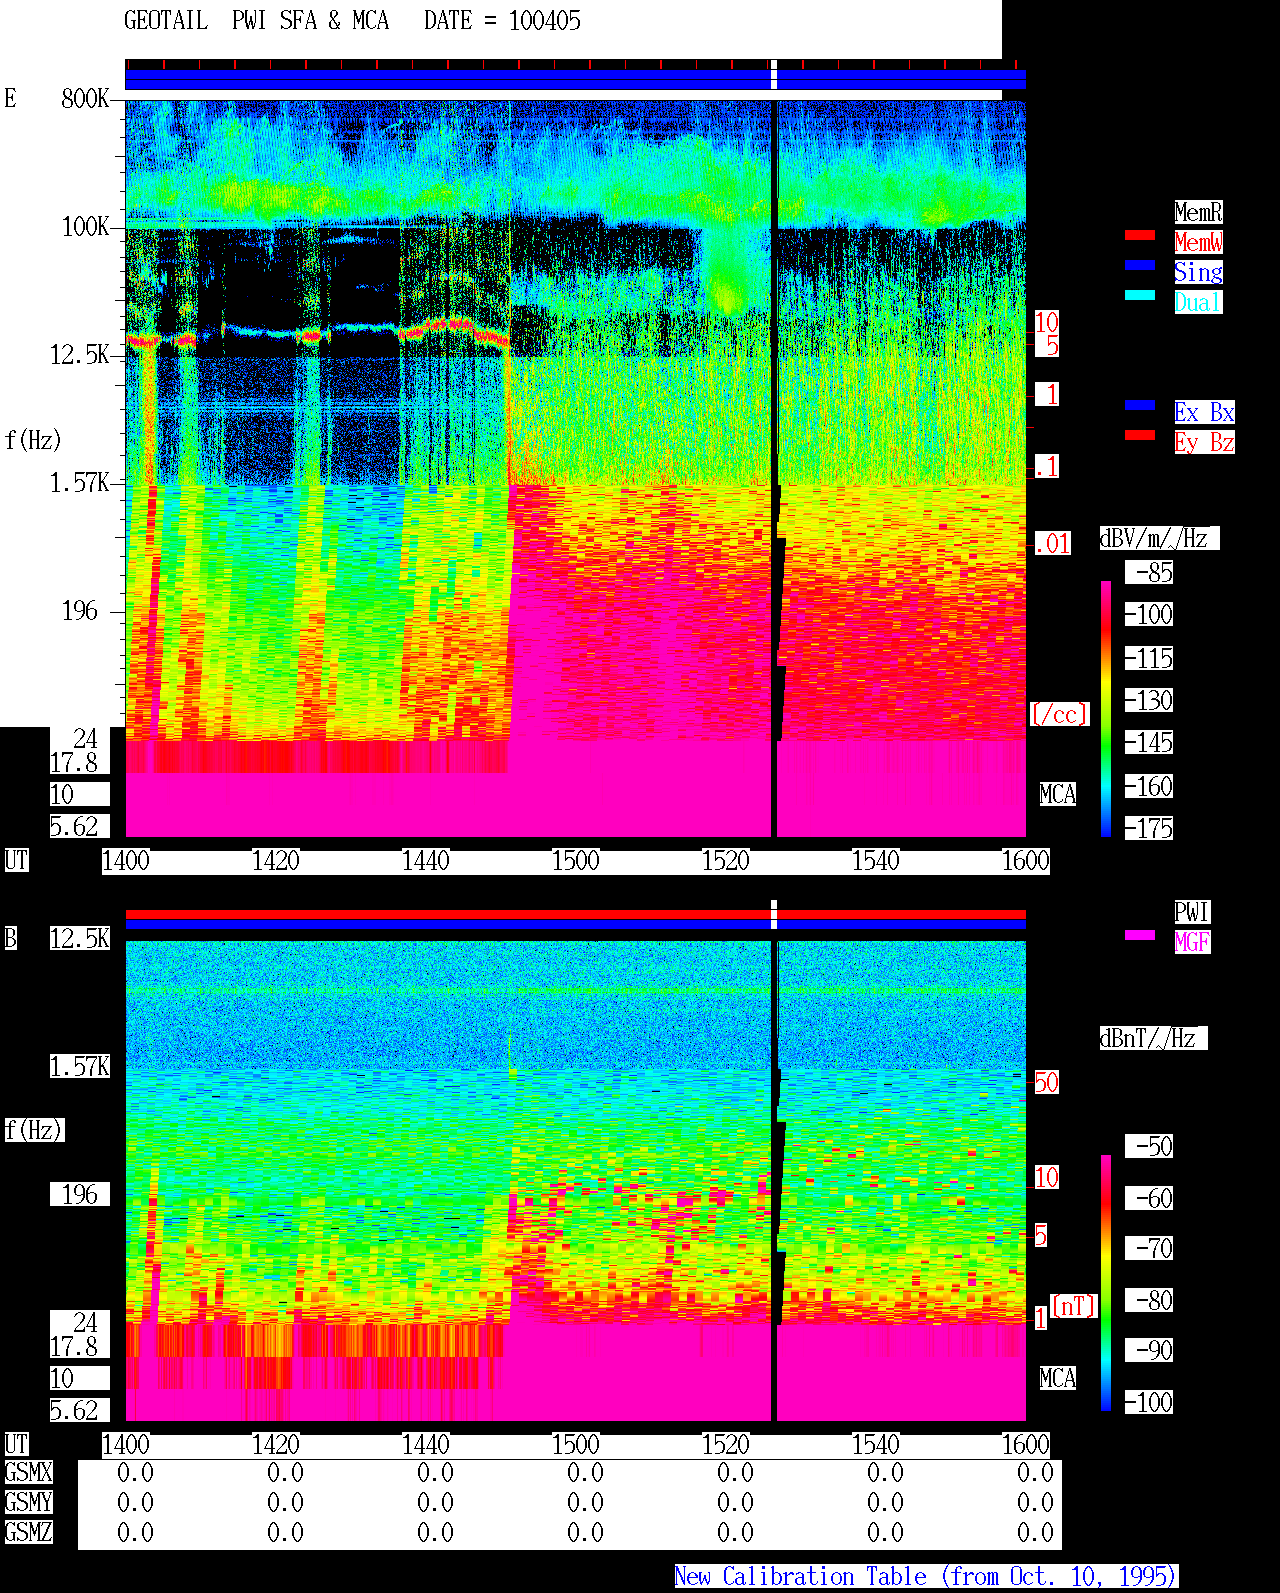Click the blue Sing legend label
Image resolution: width=1280 pixels, height=1593 pixels.
coord(1198,272)
